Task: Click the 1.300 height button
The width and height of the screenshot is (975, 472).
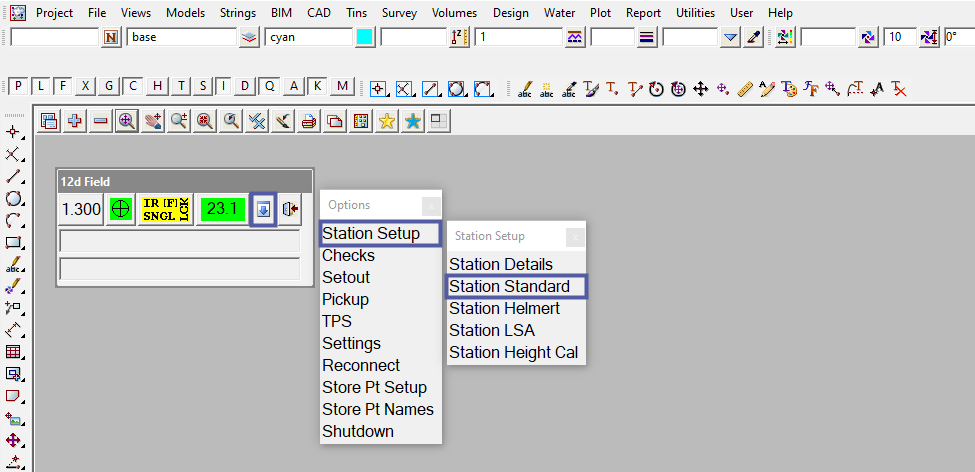Action: [81, 210]
